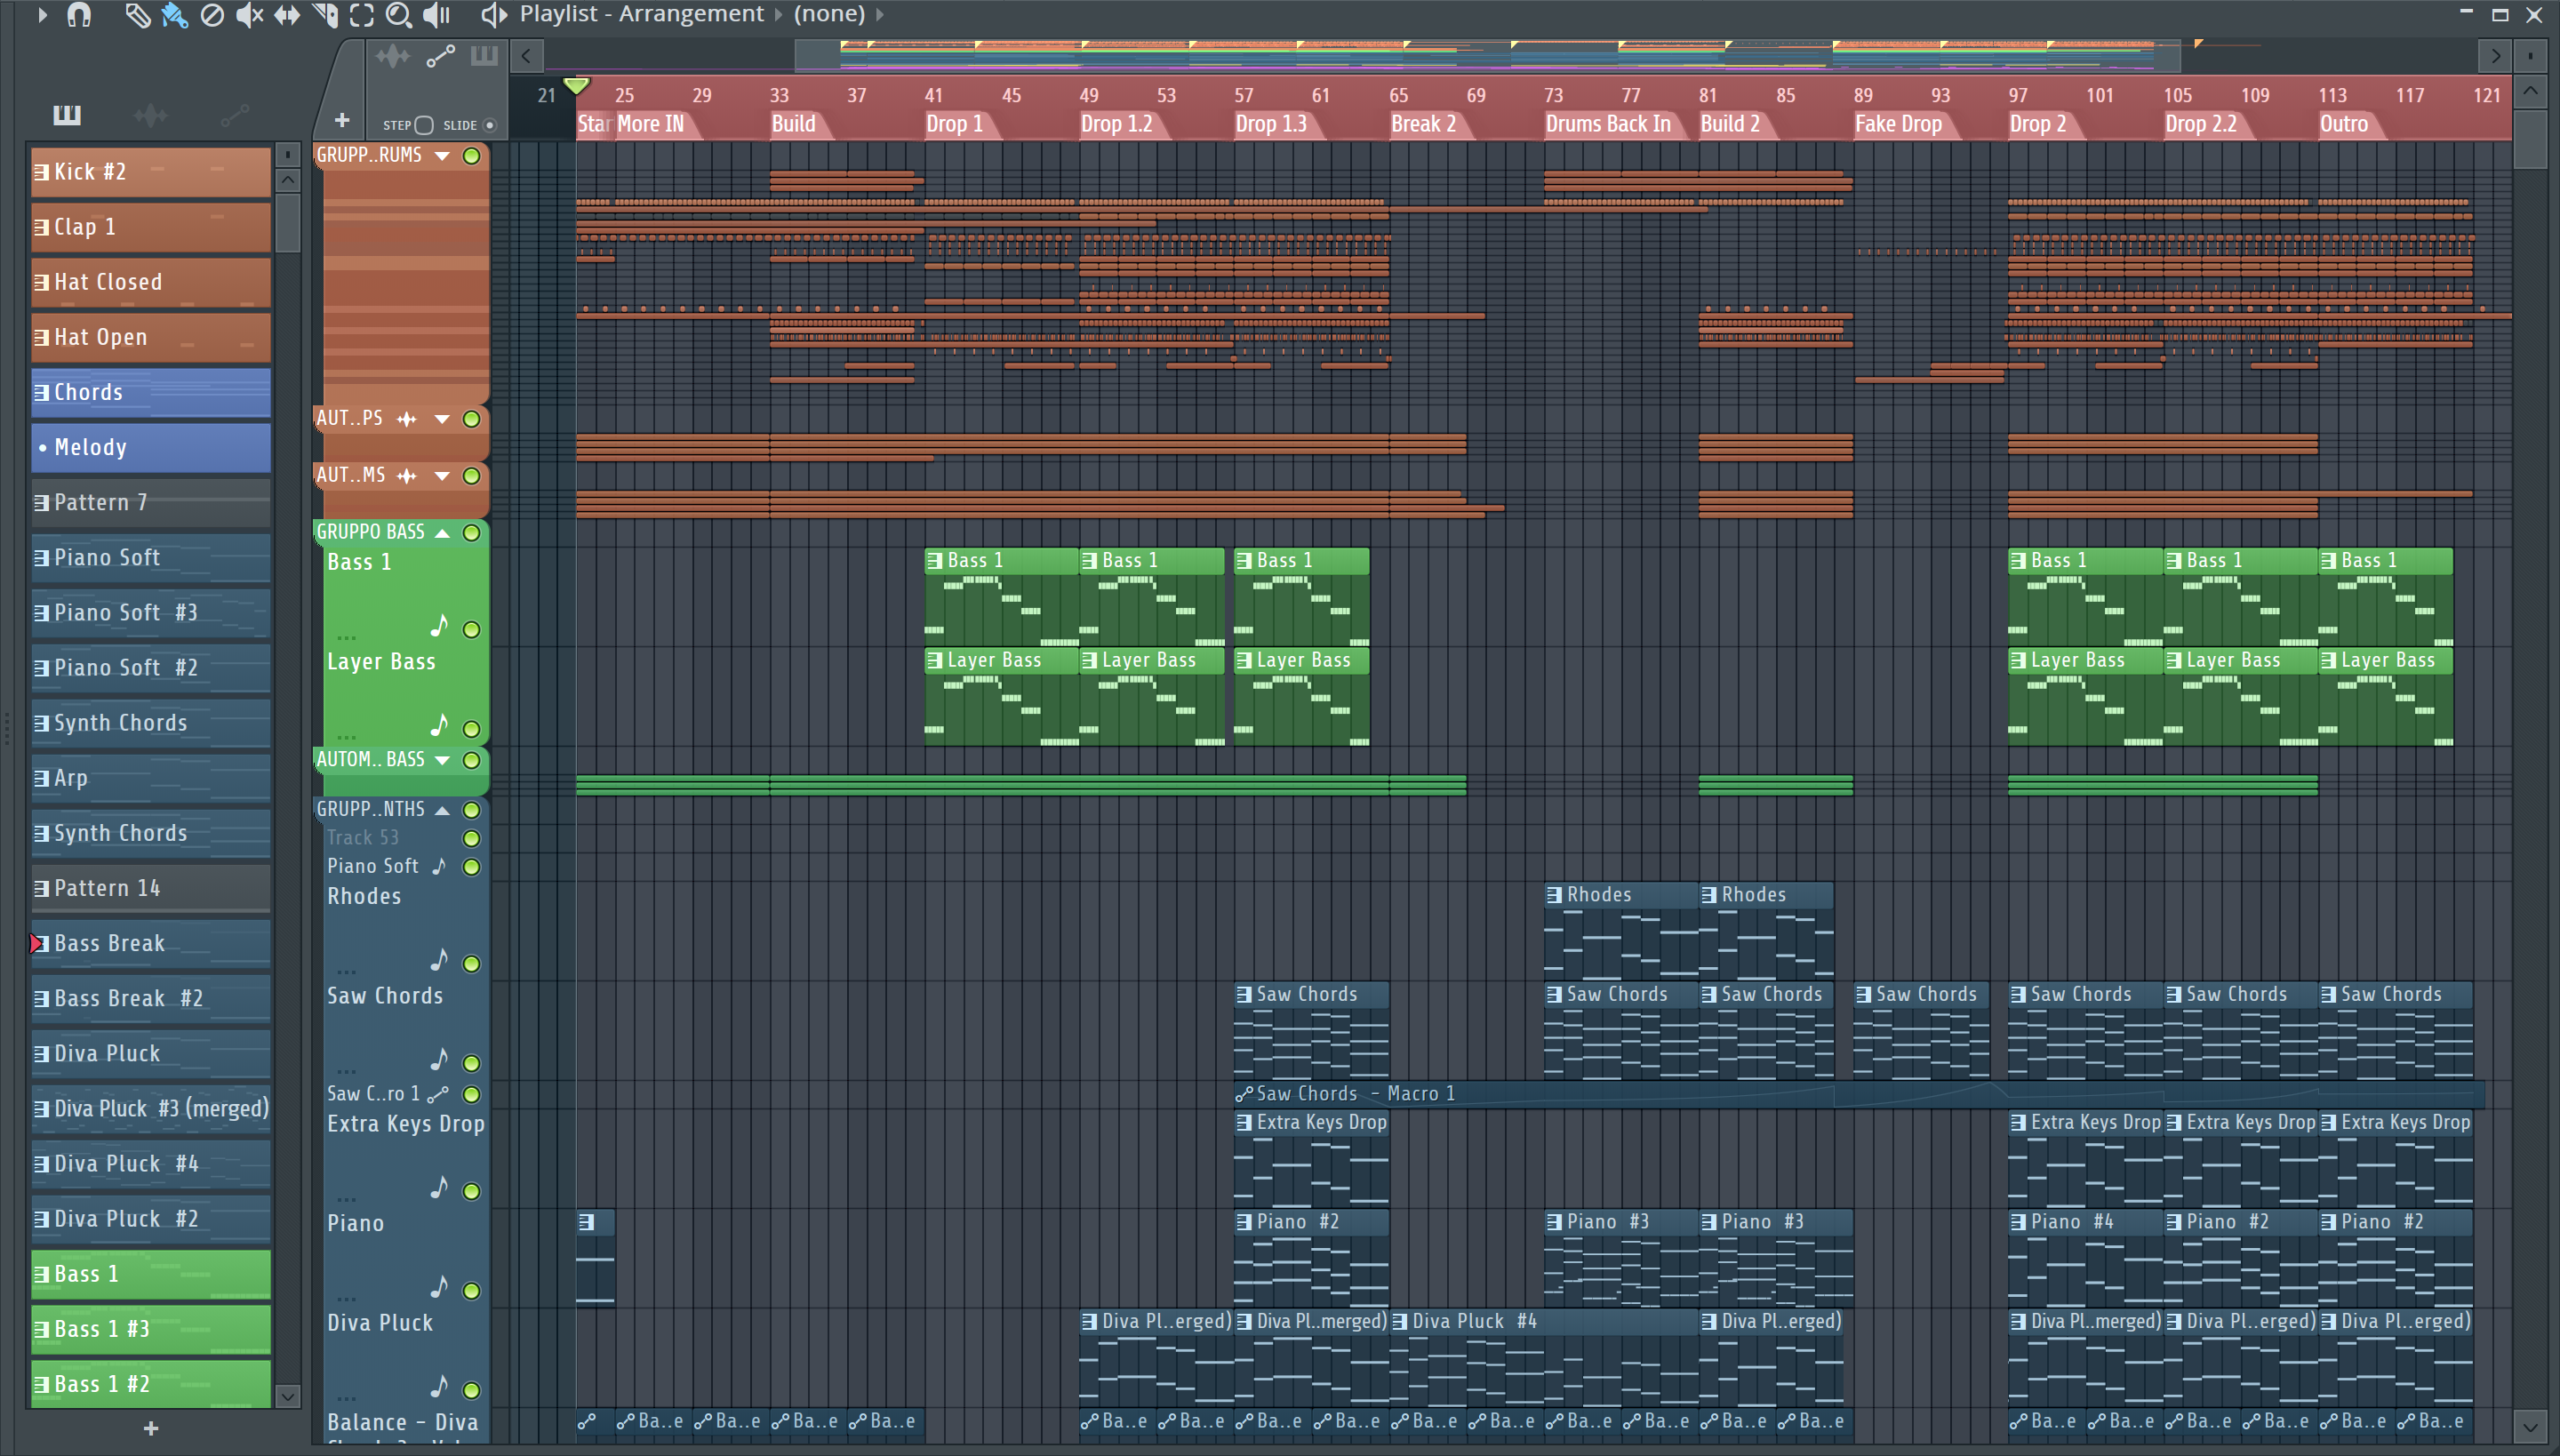Image resolution: width=2560 pixels, height=1456 pixels.
Task: Click pattern list scroll down arrow
Action: pos(288,1396)
